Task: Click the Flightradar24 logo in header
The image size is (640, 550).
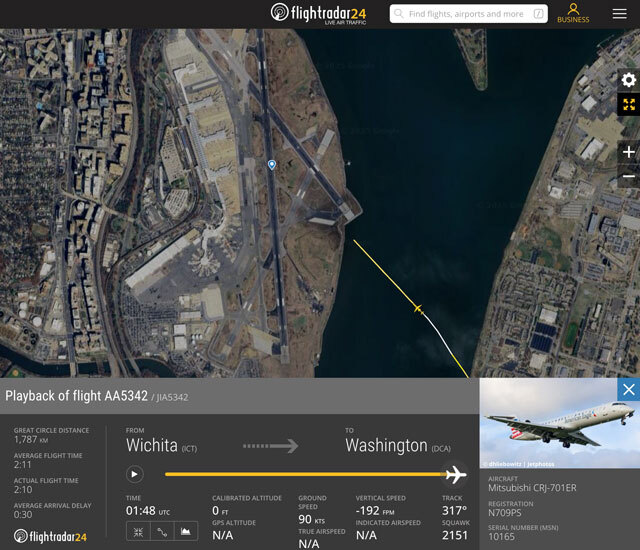Action: pos(318,13)
